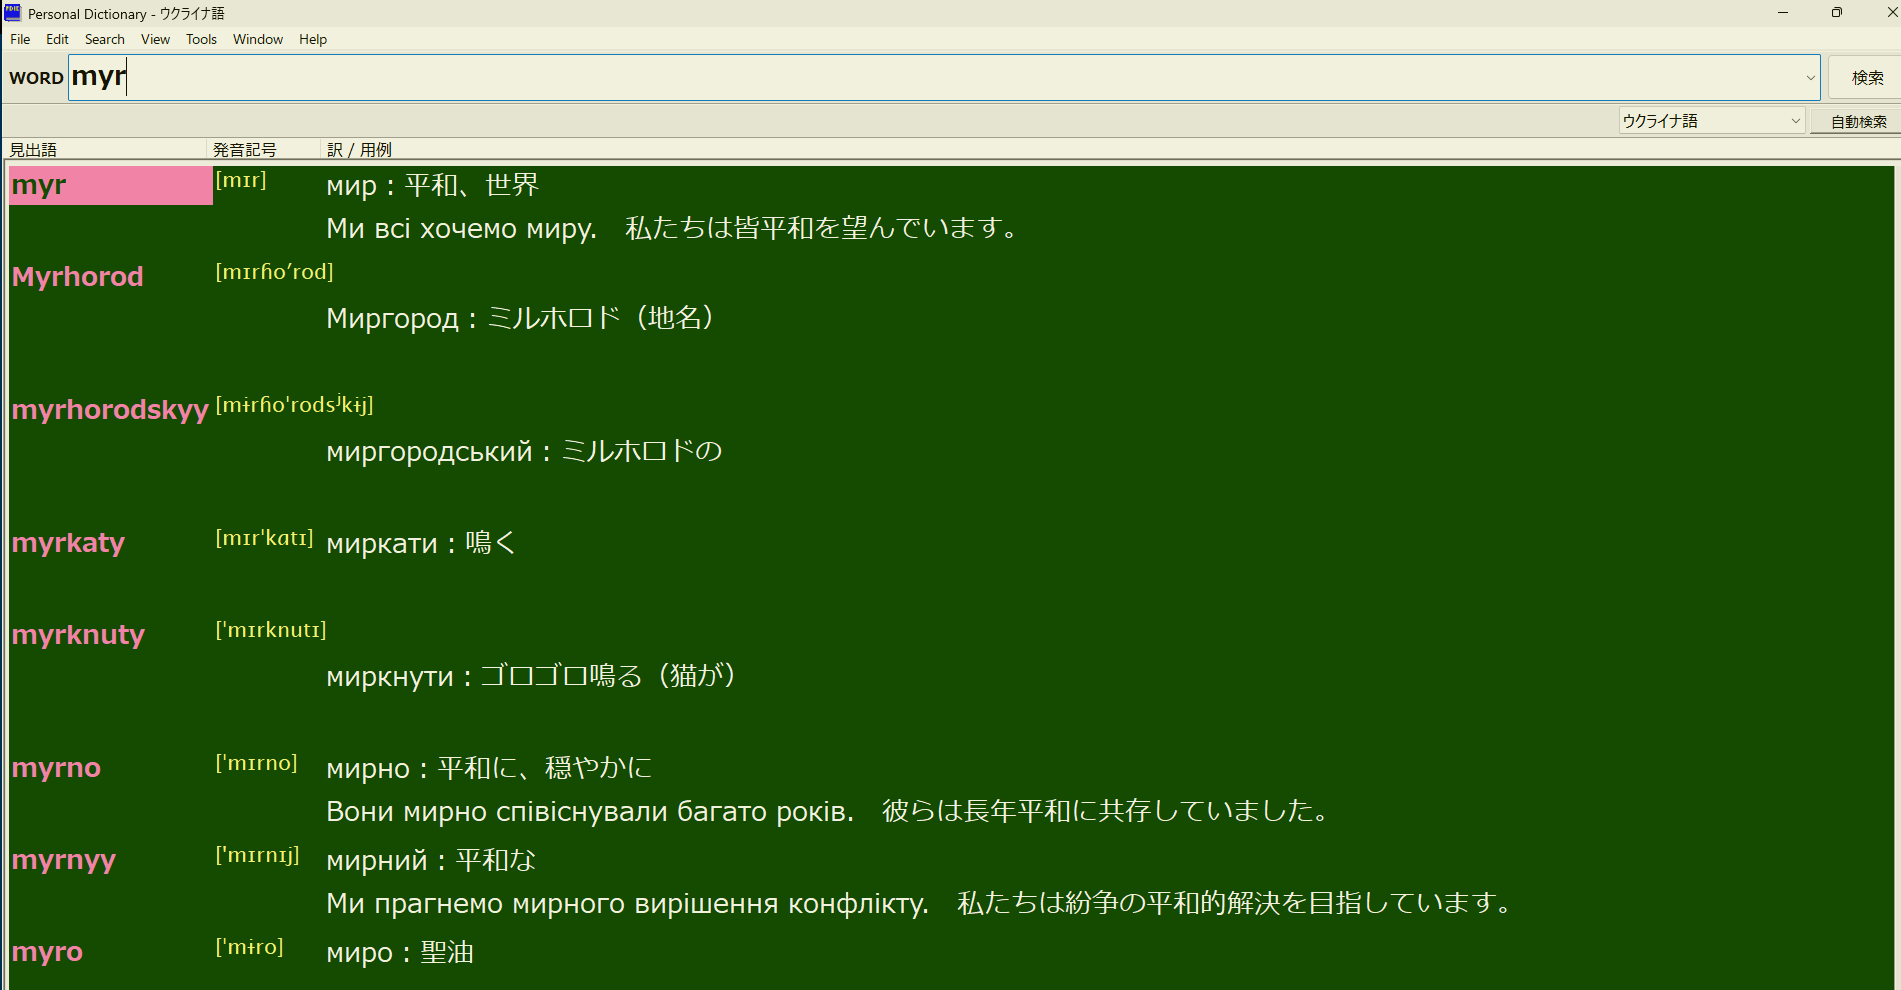Viewport: 1901px width, 990px height.
Task: Restore down the Personal Dictionary window
Action: [x=1836, y=13]
